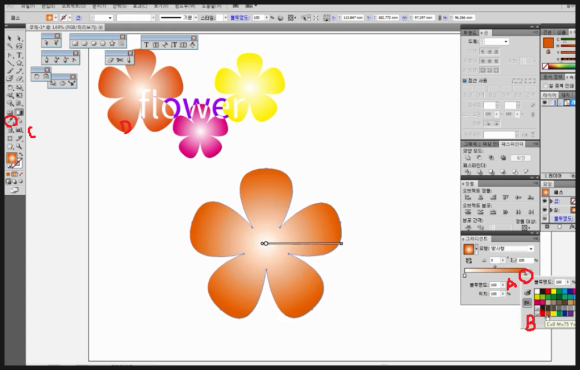Screen dimensions: 580x370
Task: Switch to the Pathfinder tab
Action: click(x=511, y=144)
